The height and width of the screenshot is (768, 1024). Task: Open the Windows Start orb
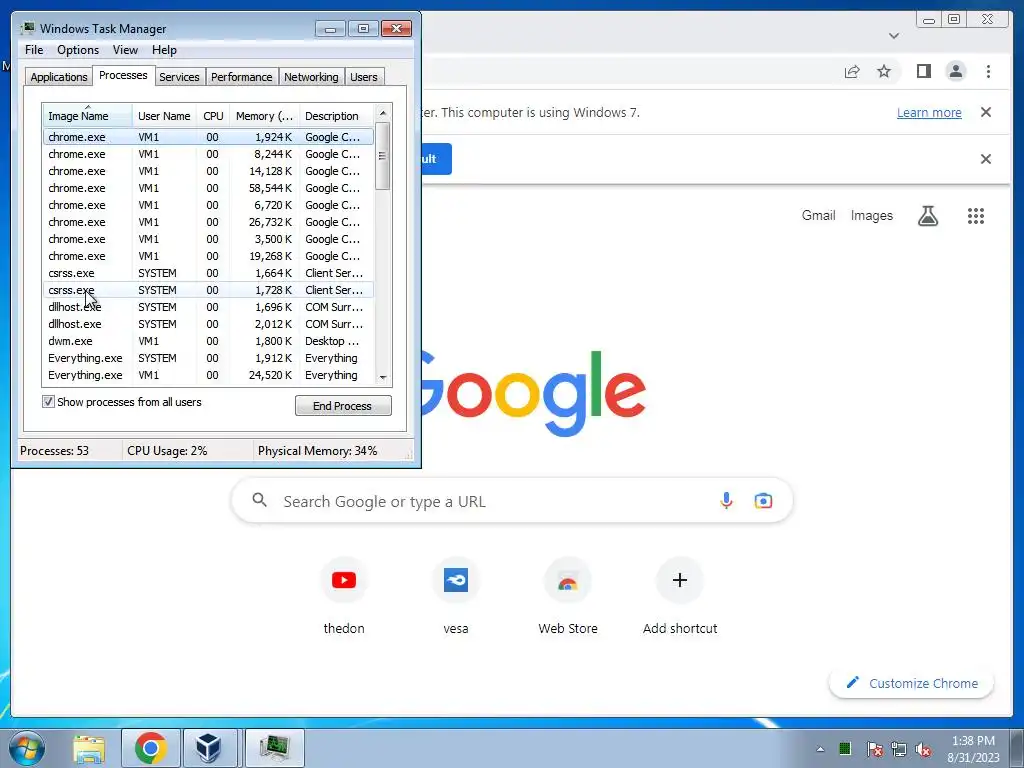(x=27, y=748)
